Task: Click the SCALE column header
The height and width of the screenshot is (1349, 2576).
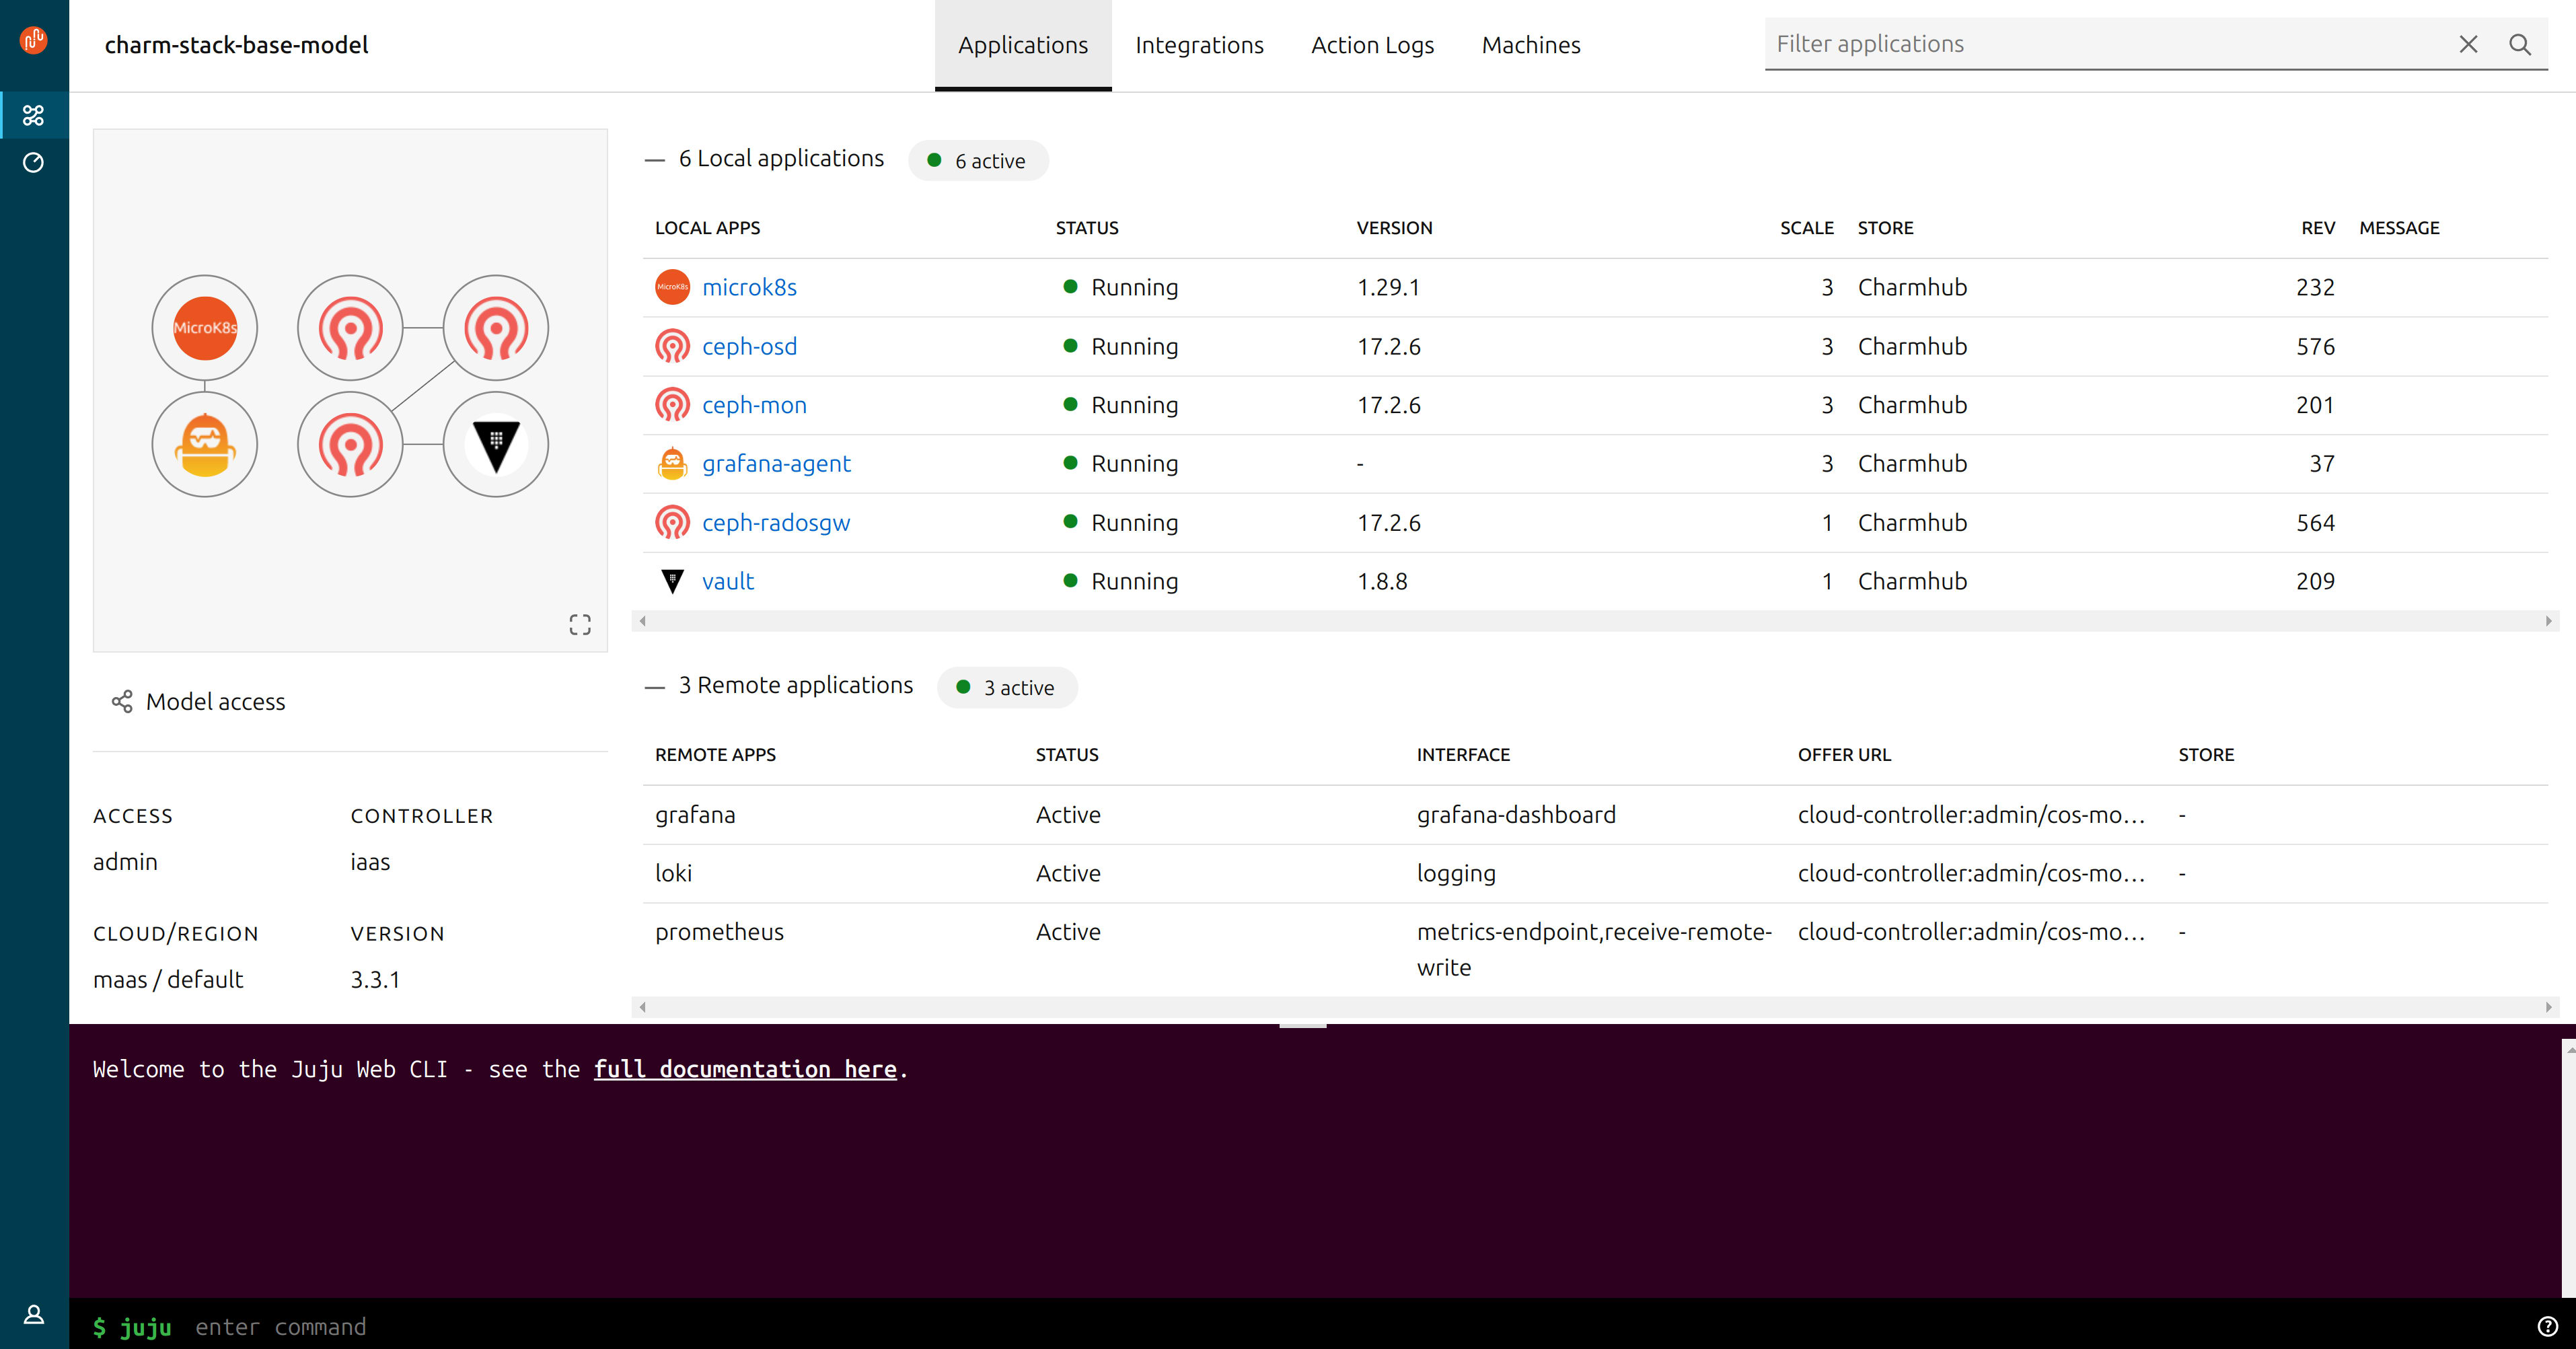Action: 1806,228
